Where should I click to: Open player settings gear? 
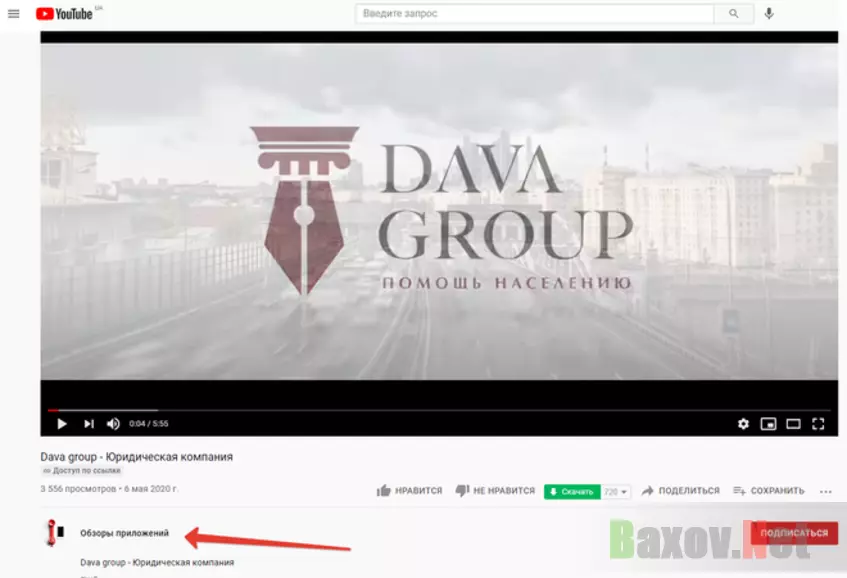tap(743, 423)
